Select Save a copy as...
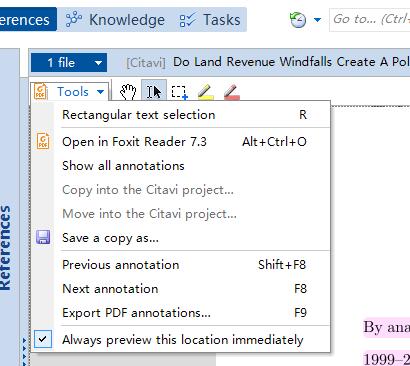The image size is (410, 366). pyautogui.click(x=181, y=238)
